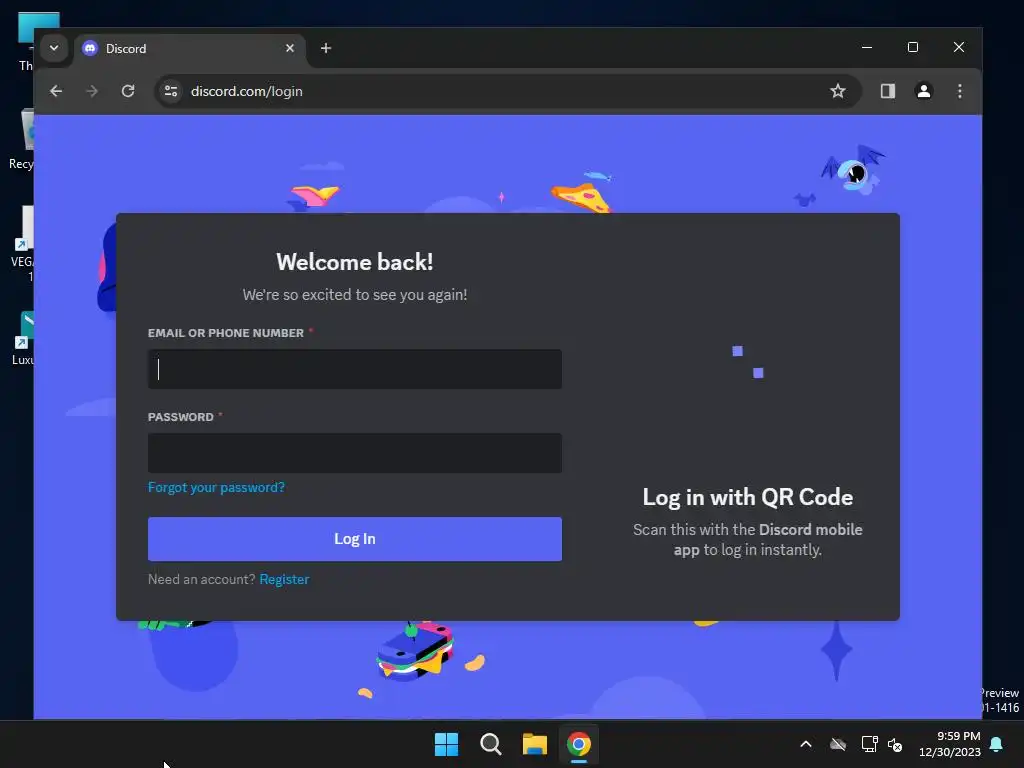Image resolution: width=1024 pixels, height=768 pixels.
Task: Select the Discord browser tab
Action: (189, 48)
